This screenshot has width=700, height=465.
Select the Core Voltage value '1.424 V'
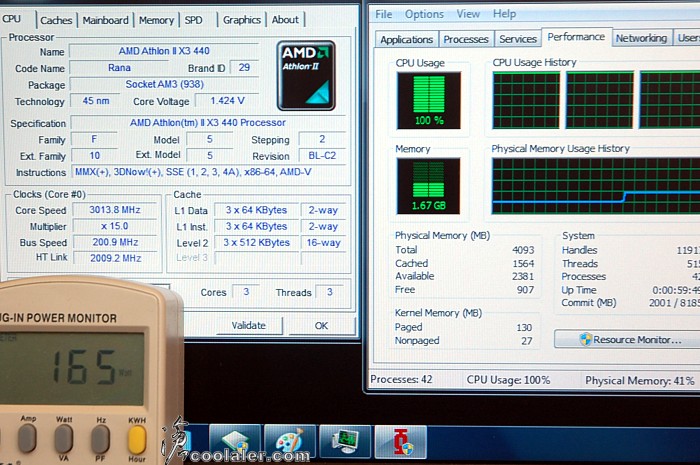(x=228, y=101)
